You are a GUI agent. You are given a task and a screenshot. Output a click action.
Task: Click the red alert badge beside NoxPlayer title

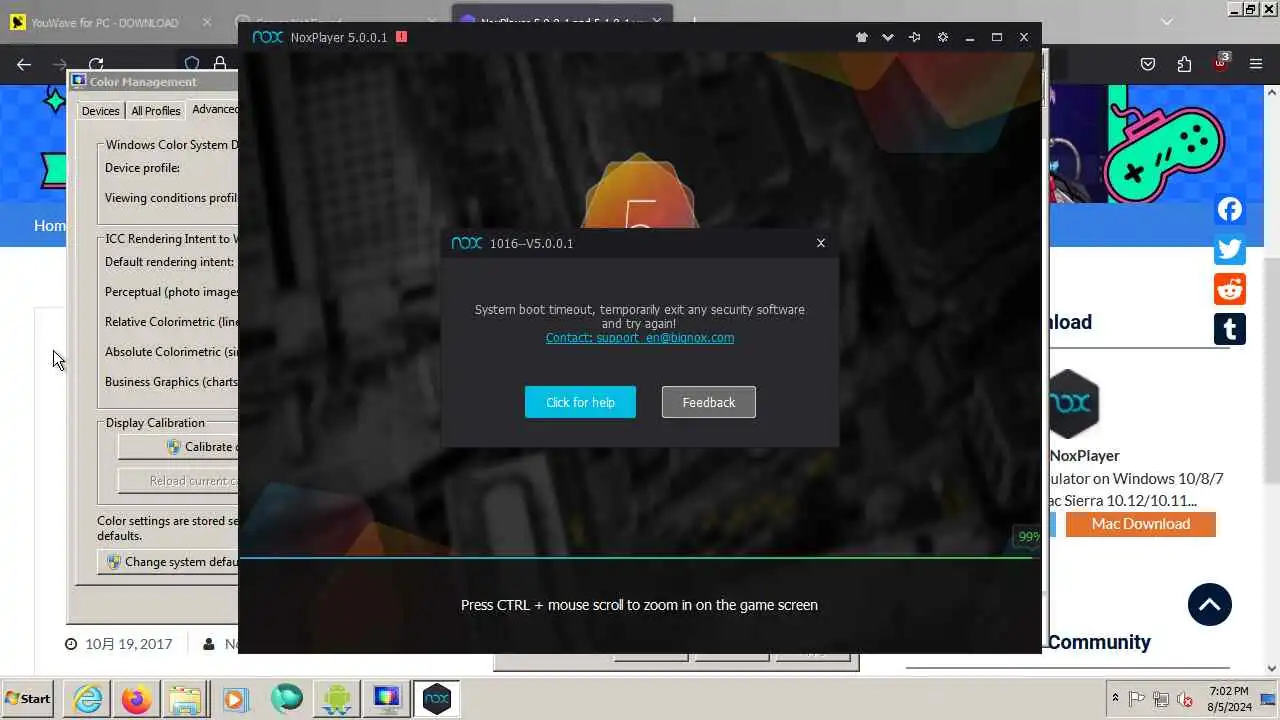401,37
